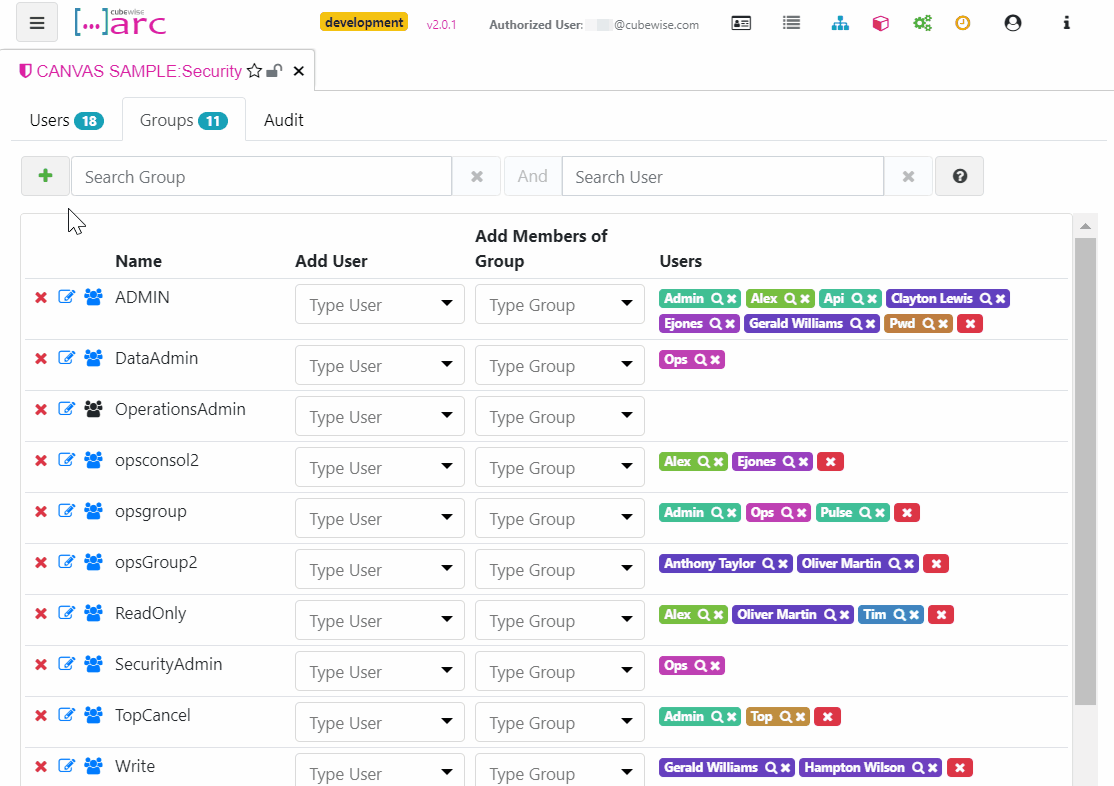Open the green gears processes icon
The height and width of the screenshot is (786, 1114).
point(922,23)
